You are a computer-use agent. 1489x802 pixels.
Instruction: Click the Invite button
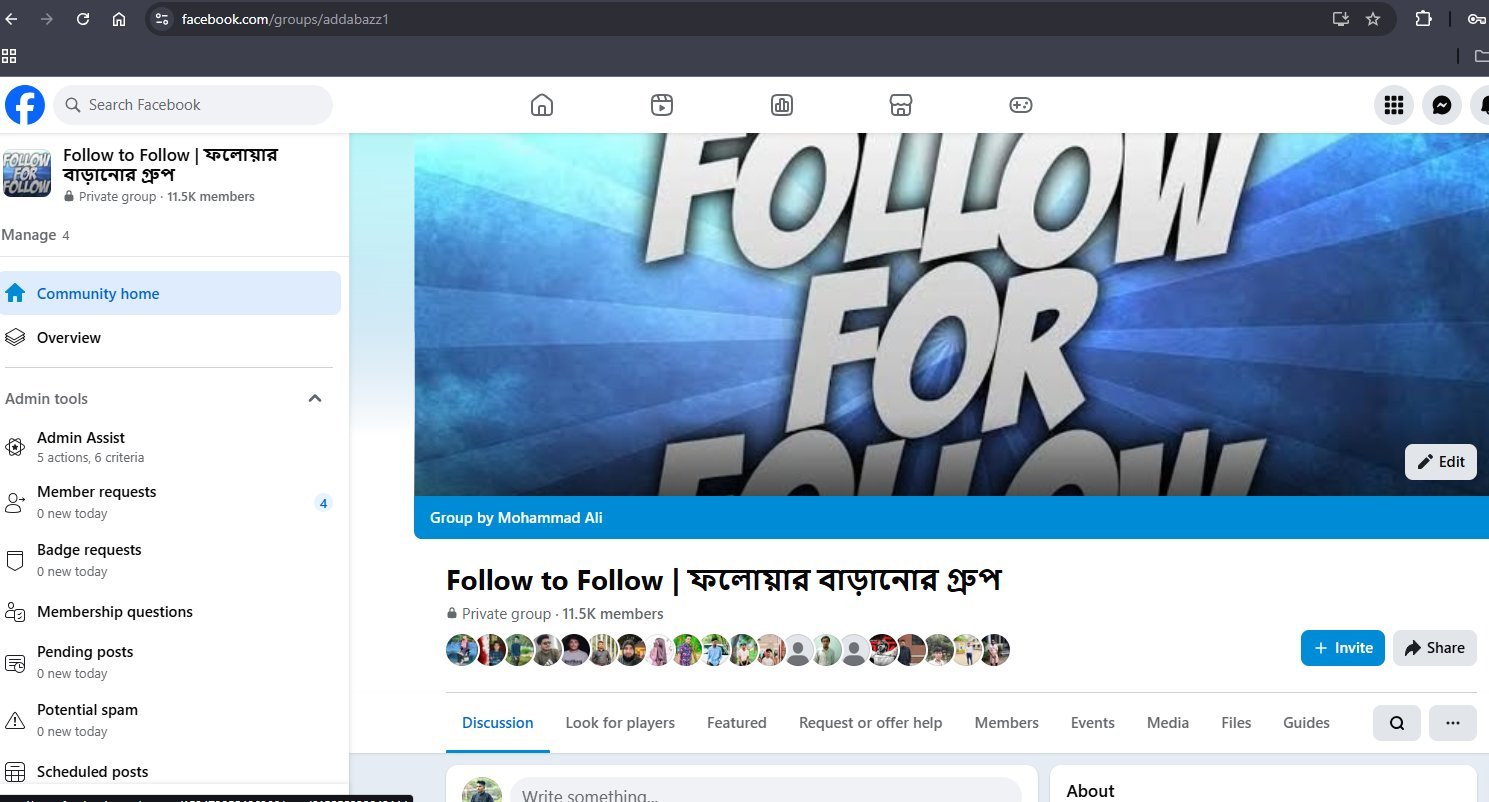(x=1343, y=648)
